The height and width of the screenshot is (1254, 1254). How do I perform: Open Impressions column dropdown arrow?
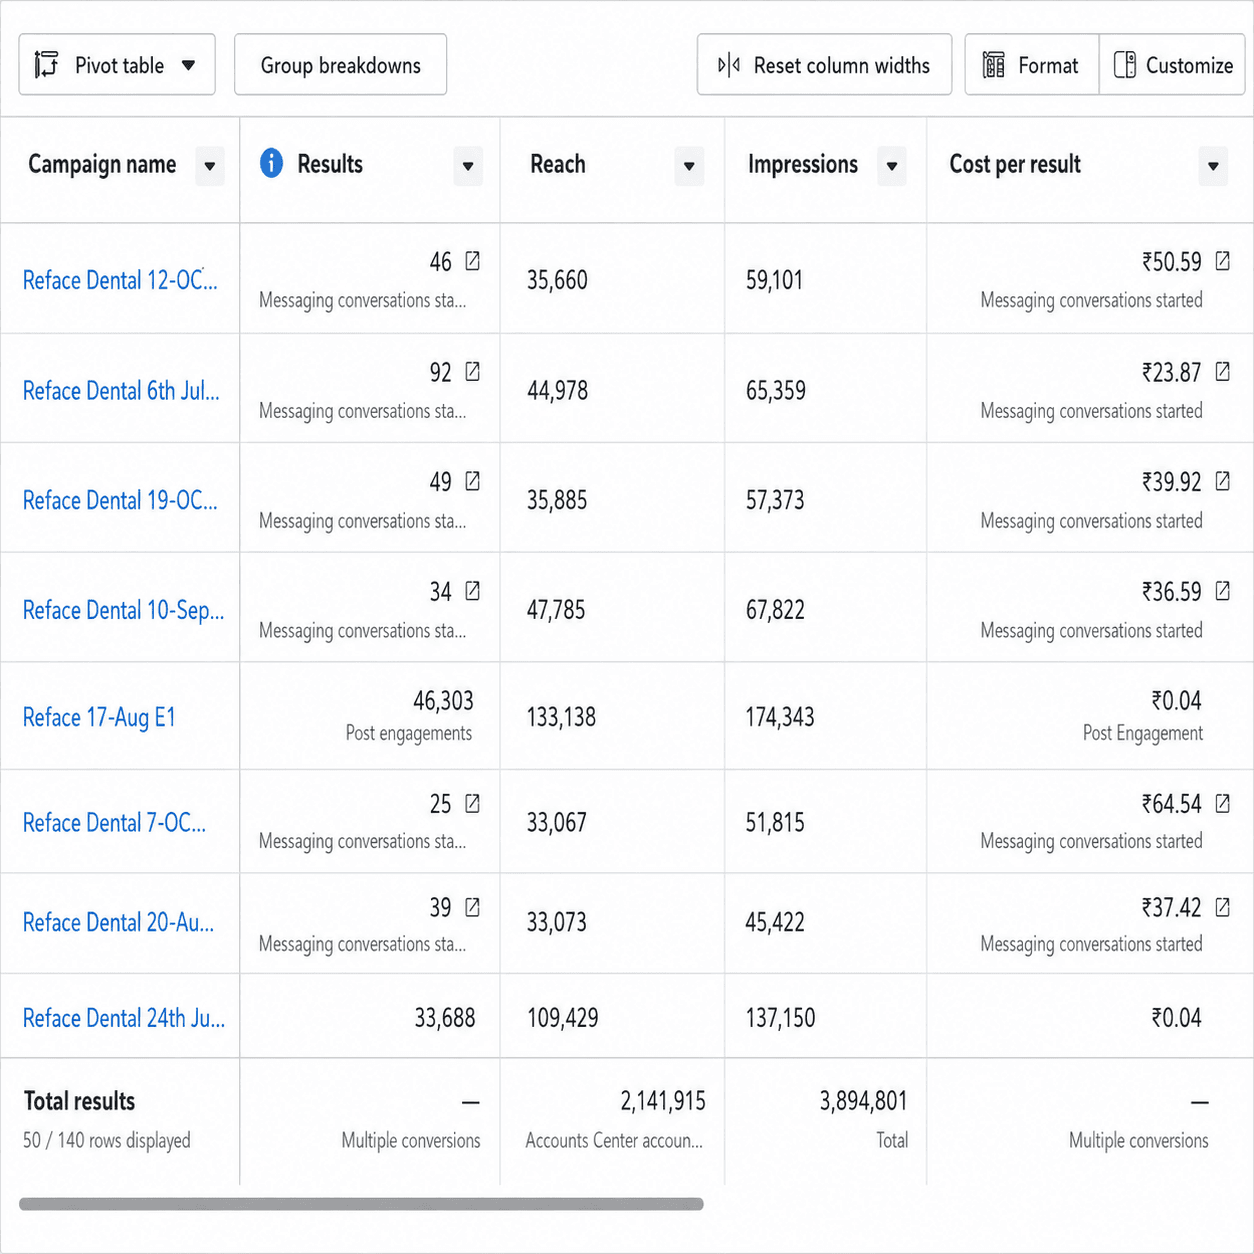pyautogui.click(x=892, y=166)
